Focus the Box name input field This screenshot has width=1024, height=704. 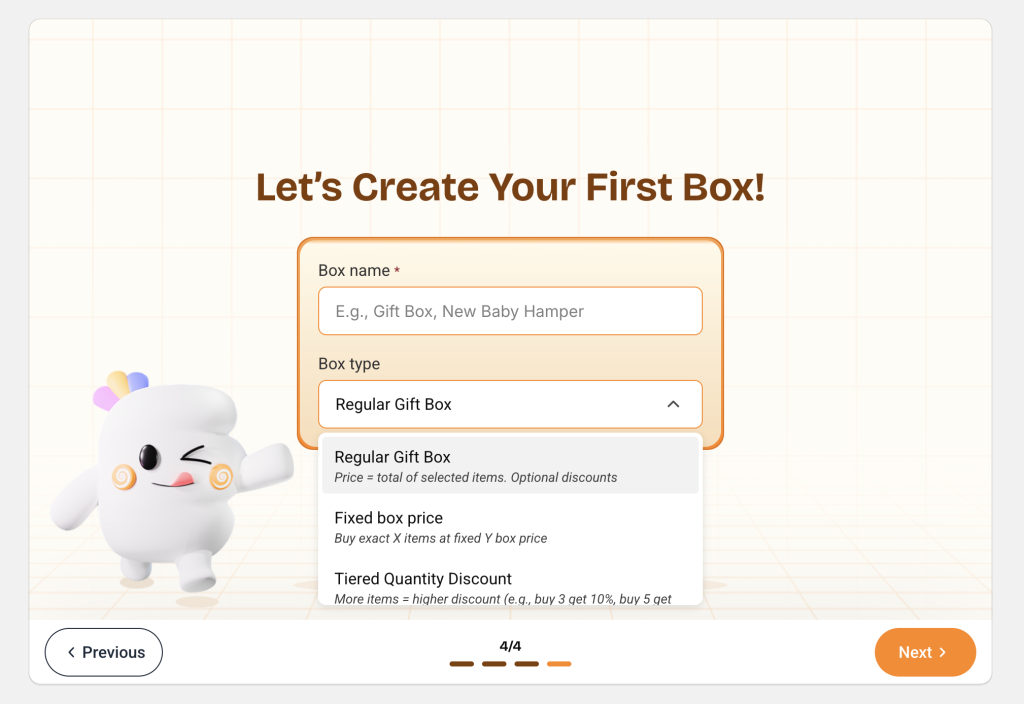510,311
